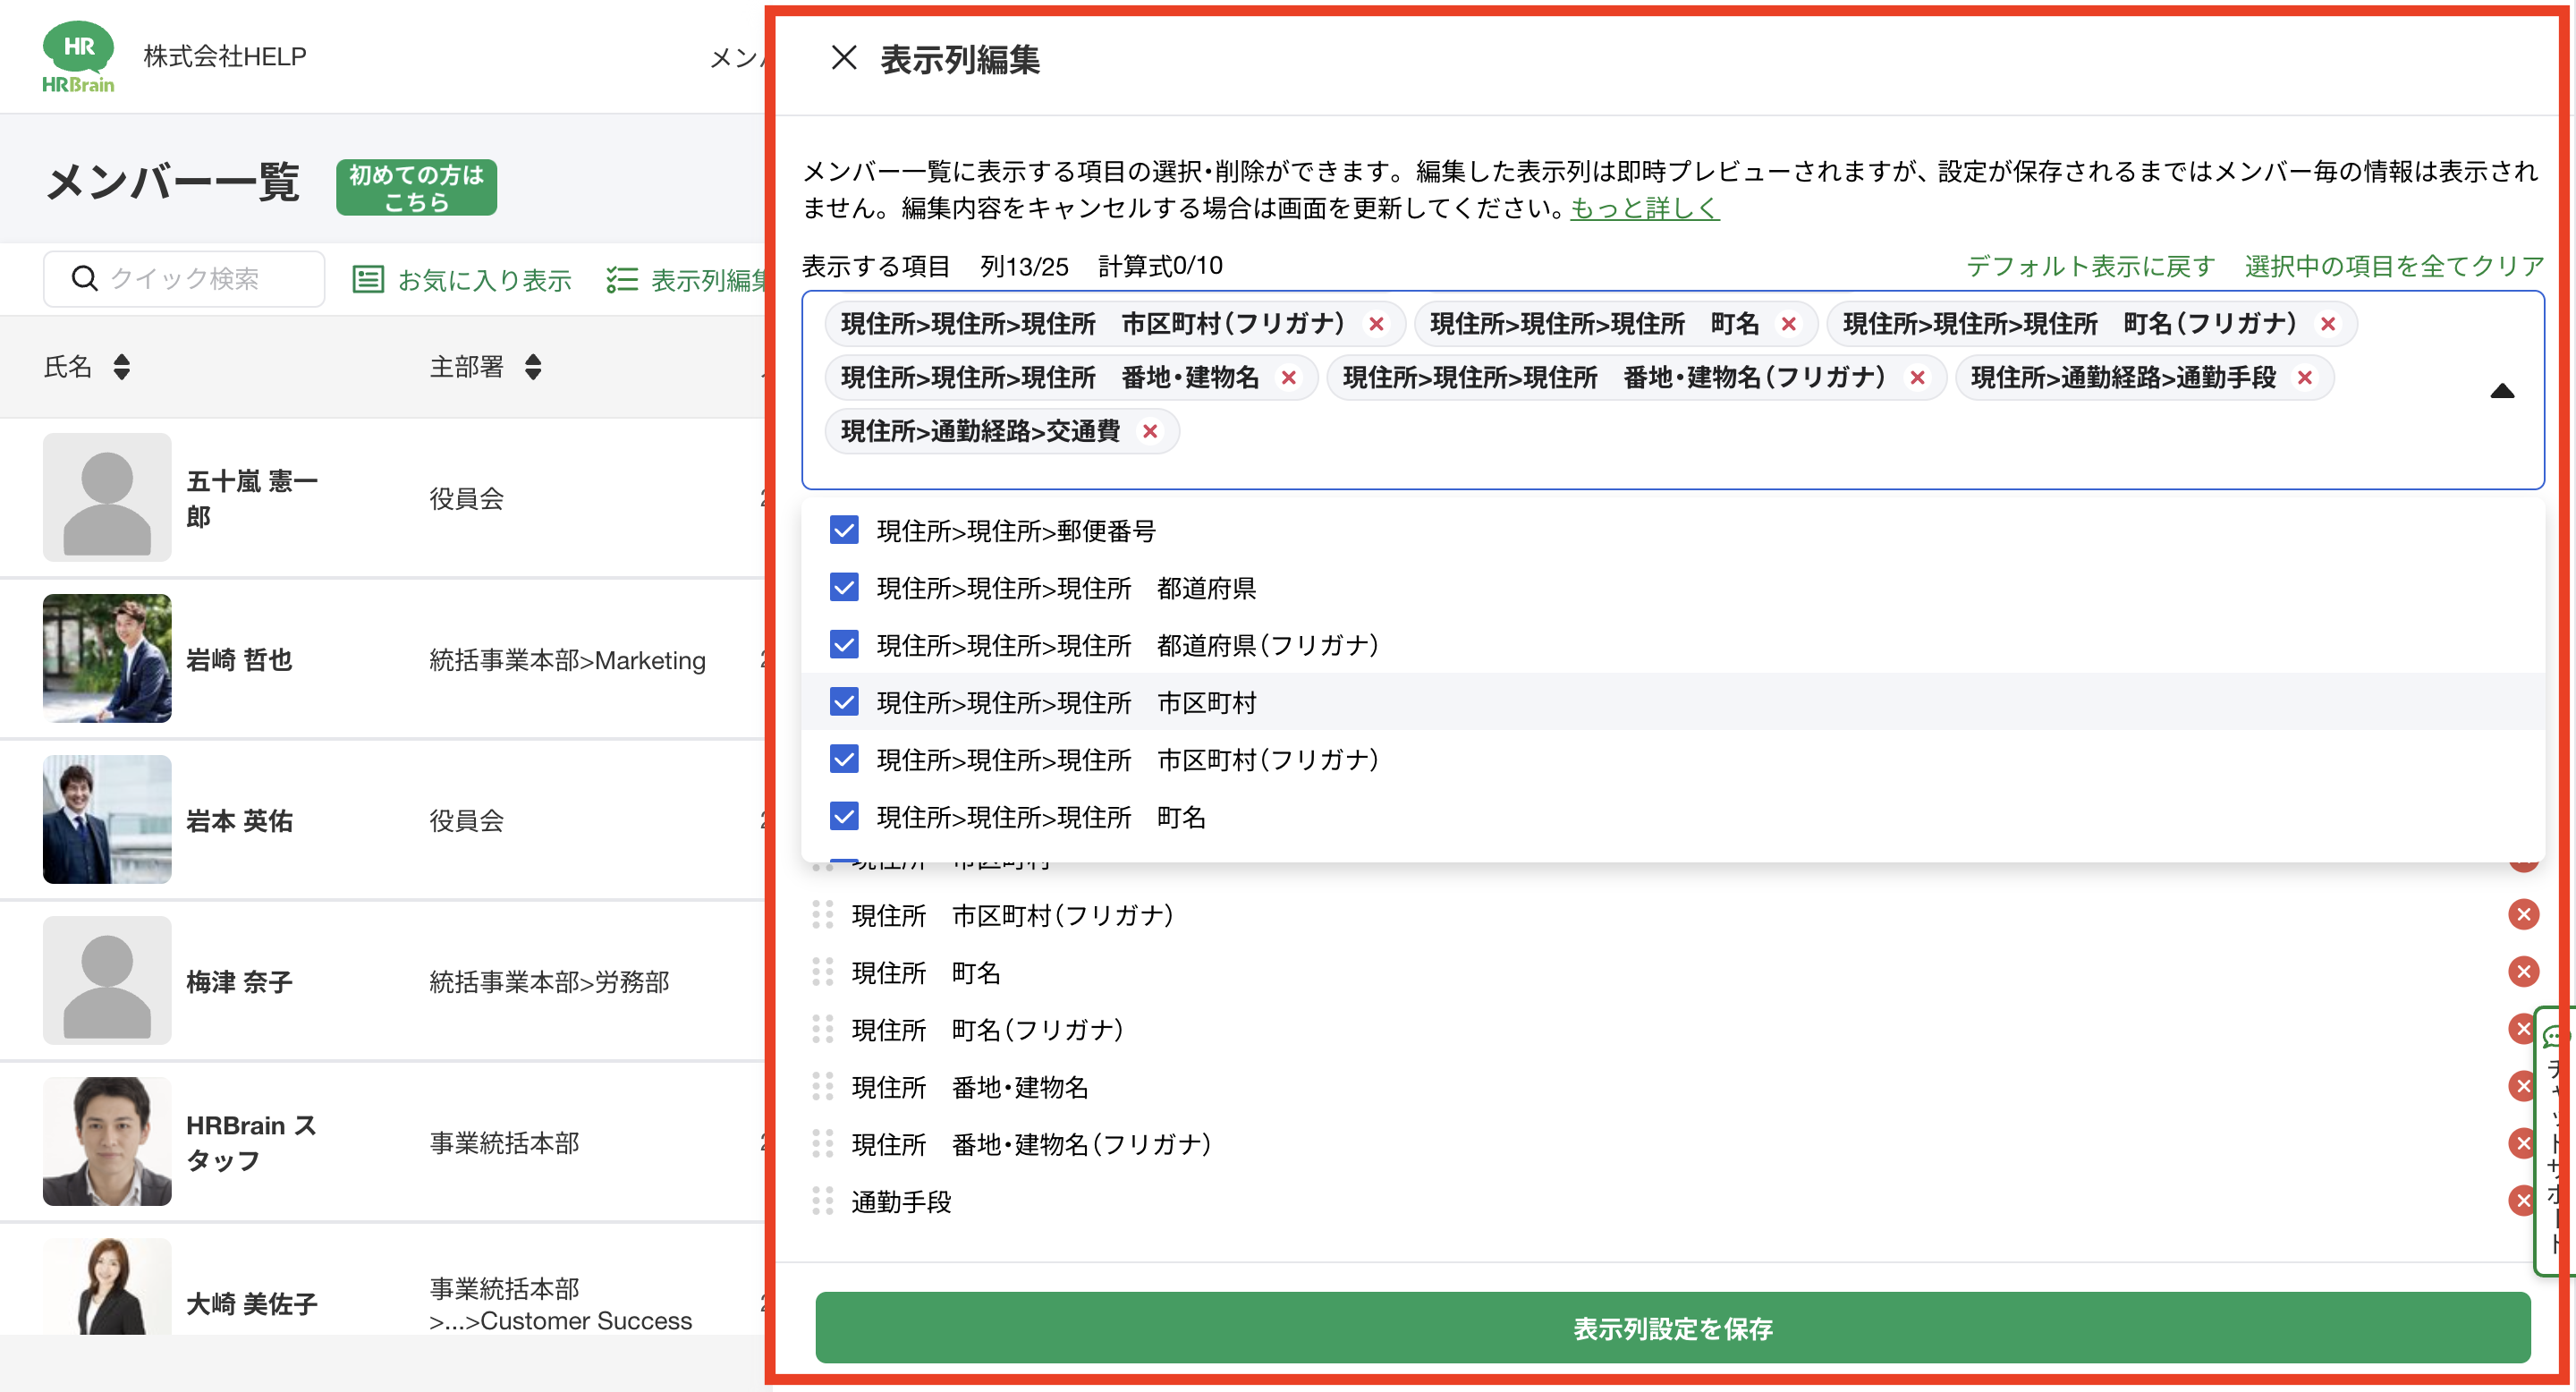Uncheck 現住所>現住所>現住所 市区町村
2576x1392 pixels.
(x=844, y=702)
